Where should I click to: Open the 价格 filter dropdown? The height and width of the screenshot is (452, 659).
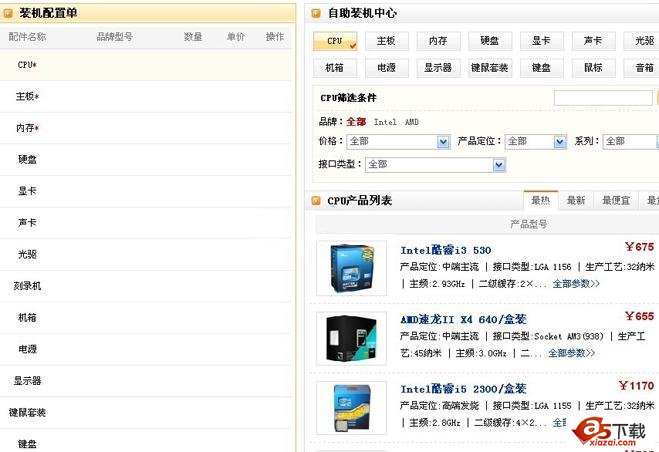coord(398,142)
